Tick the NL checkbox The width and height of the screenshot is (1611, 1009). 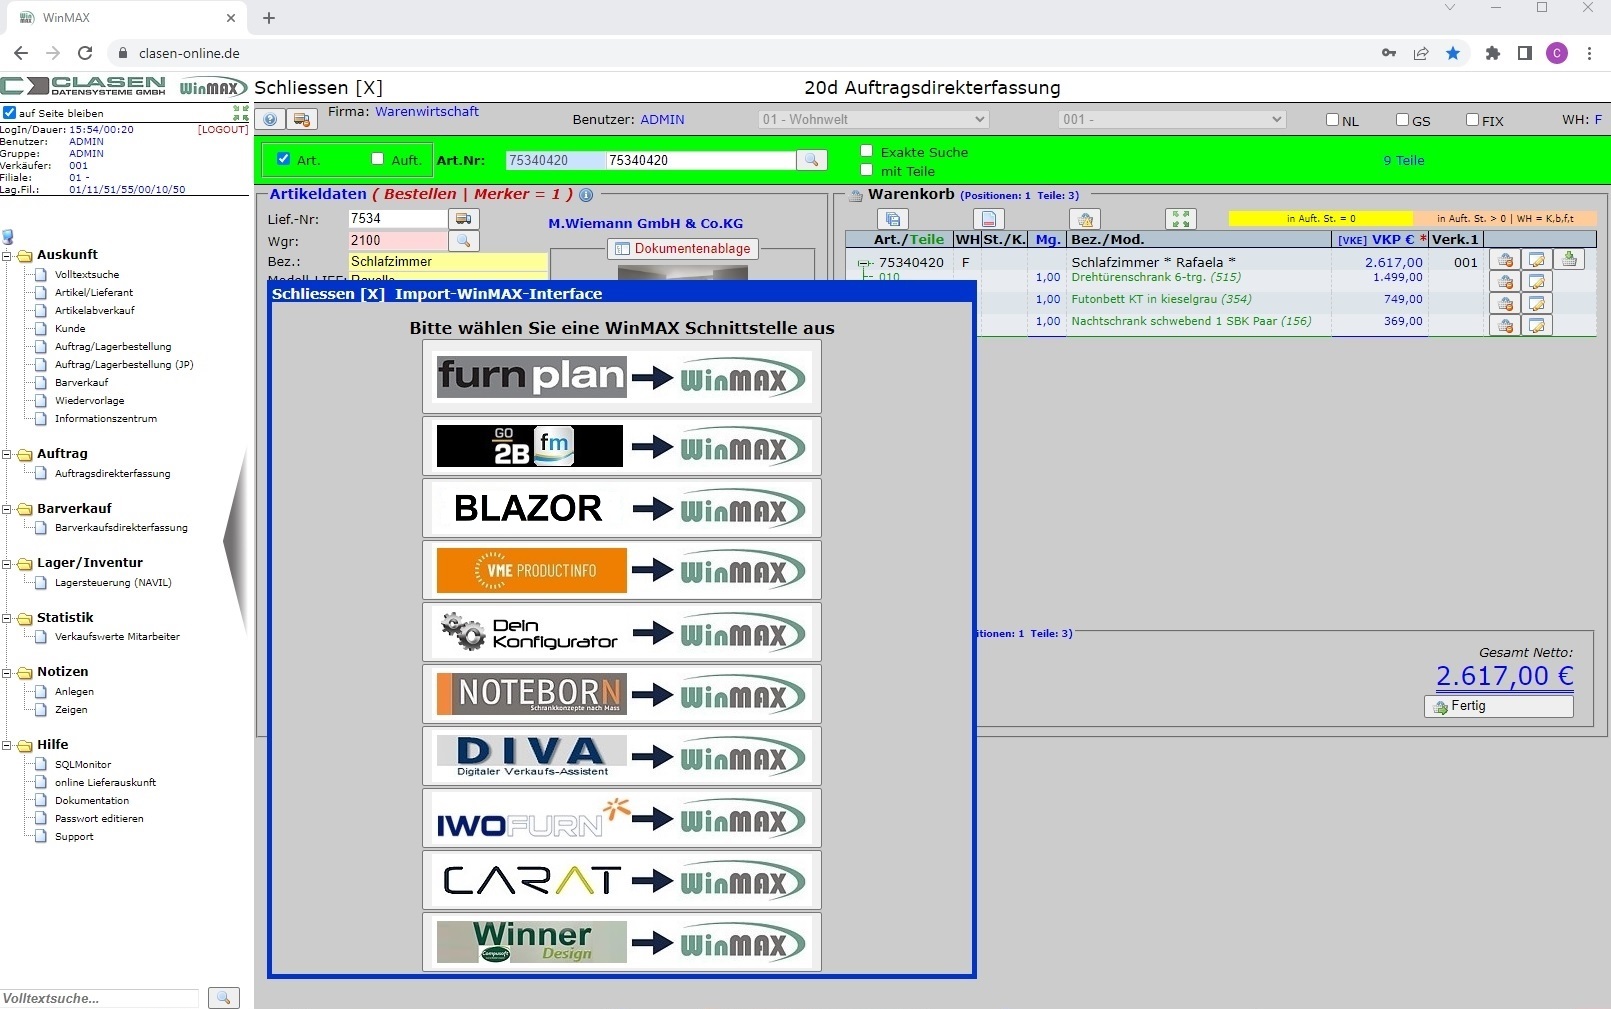(x=1332, y=120)
